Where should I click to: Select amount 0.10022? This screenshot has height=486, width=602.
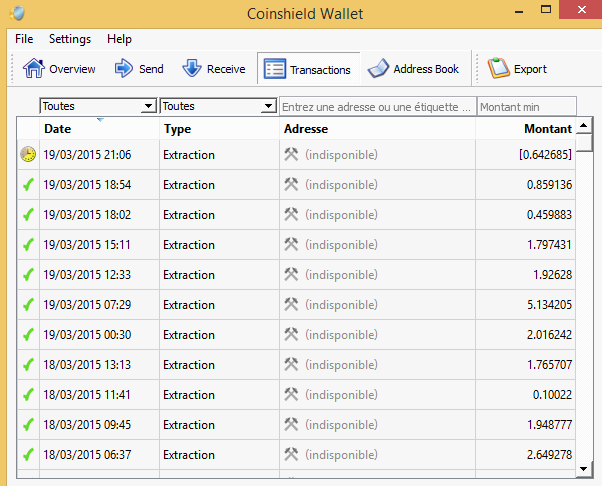pos(552,394)
